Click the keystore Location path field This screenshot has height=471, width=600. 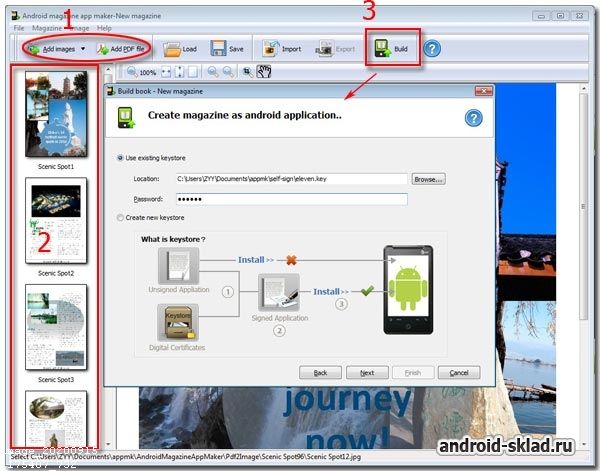click(x=292, y=179)
